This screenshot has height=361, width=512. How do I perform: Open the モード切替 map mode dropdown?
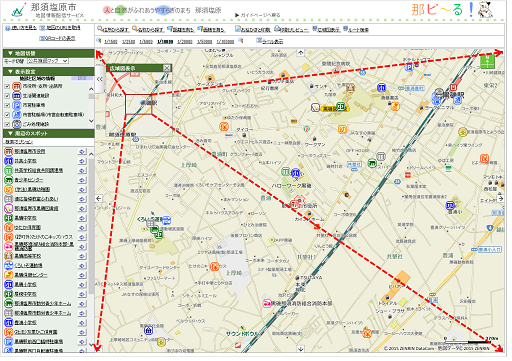tap(48, 62)
